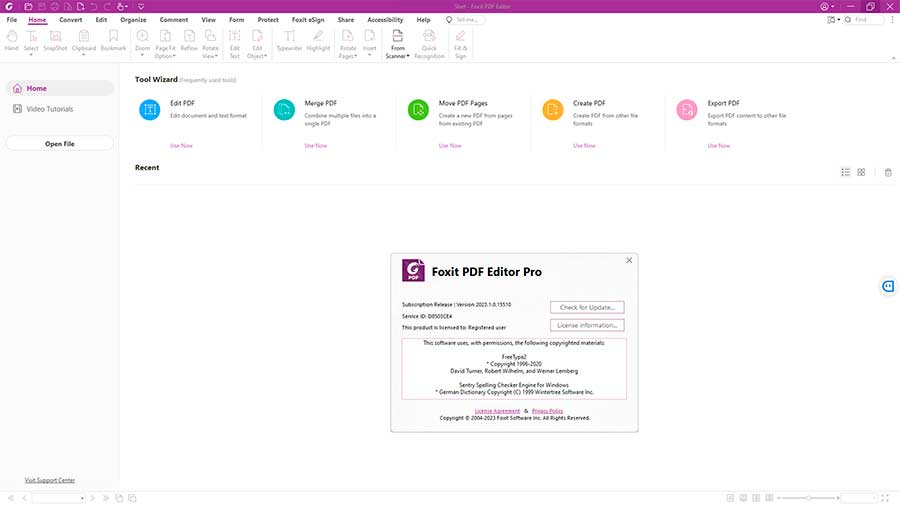Delete recent list with trash icon

coord(888,172)
